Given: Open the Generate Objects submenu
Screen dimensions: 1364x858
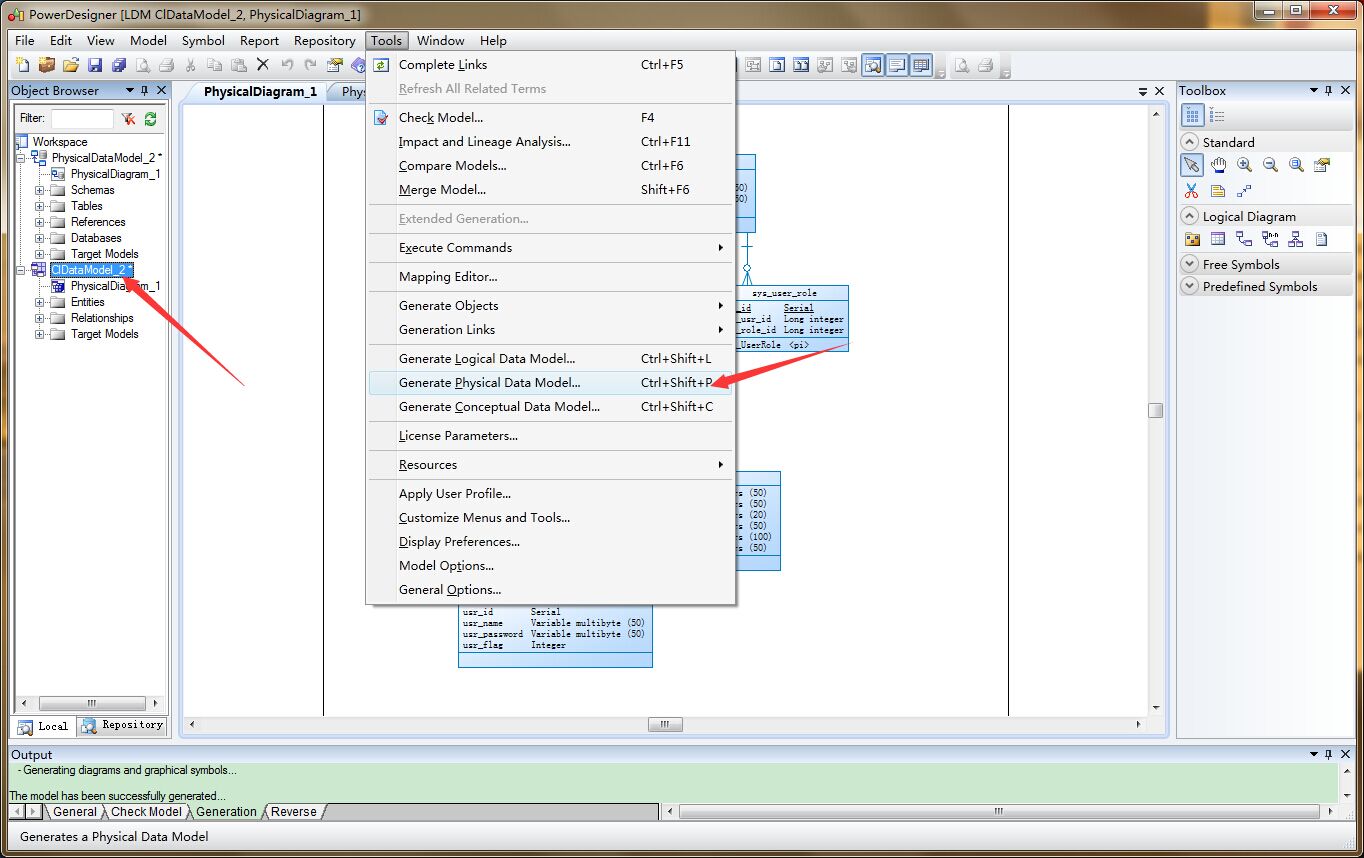Looking at the screenshot, I should click(550, 306).
